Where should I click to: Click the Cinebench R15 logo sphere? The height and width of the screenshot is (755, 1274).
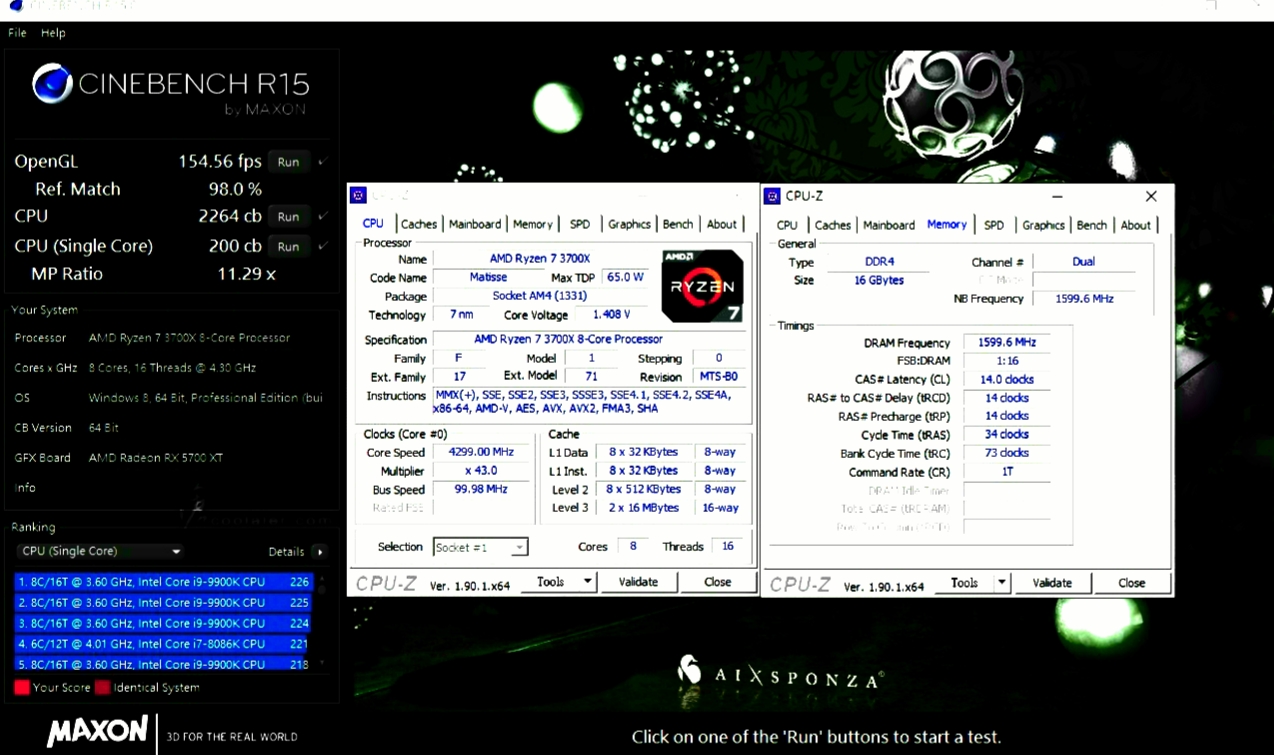pyautogui.click(x=52, y=84)
